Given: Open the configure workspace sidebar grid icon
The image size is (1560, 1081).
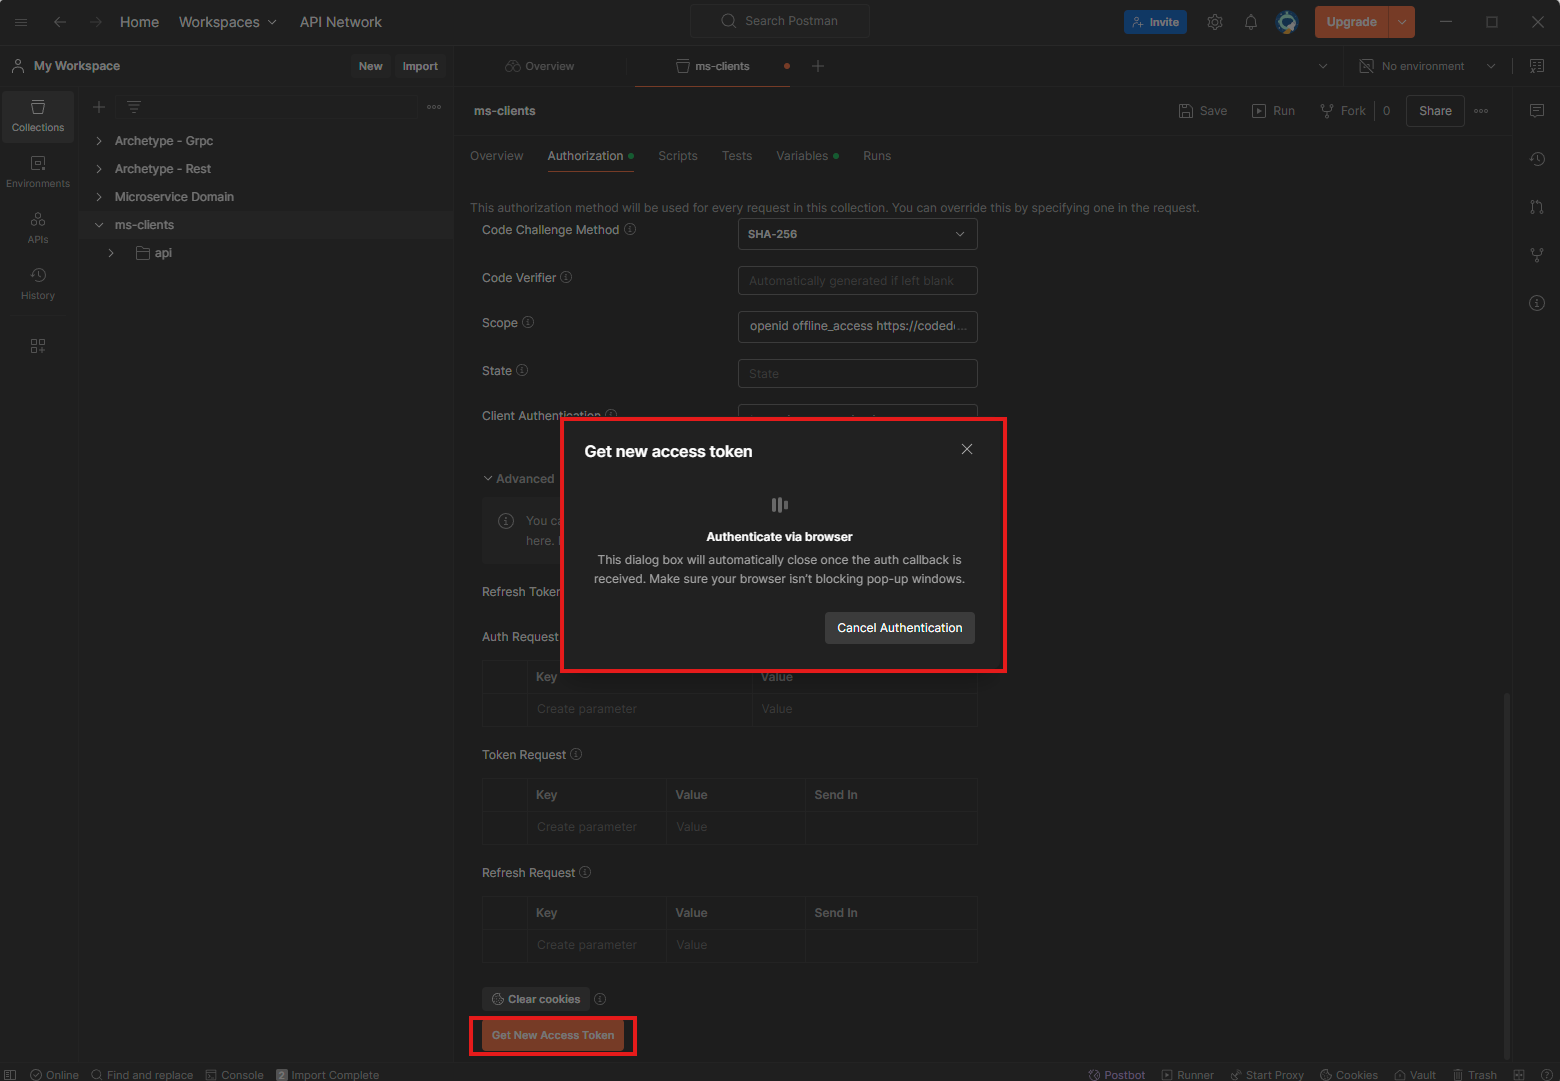Looking at the screenshot, I should point(38,346).
